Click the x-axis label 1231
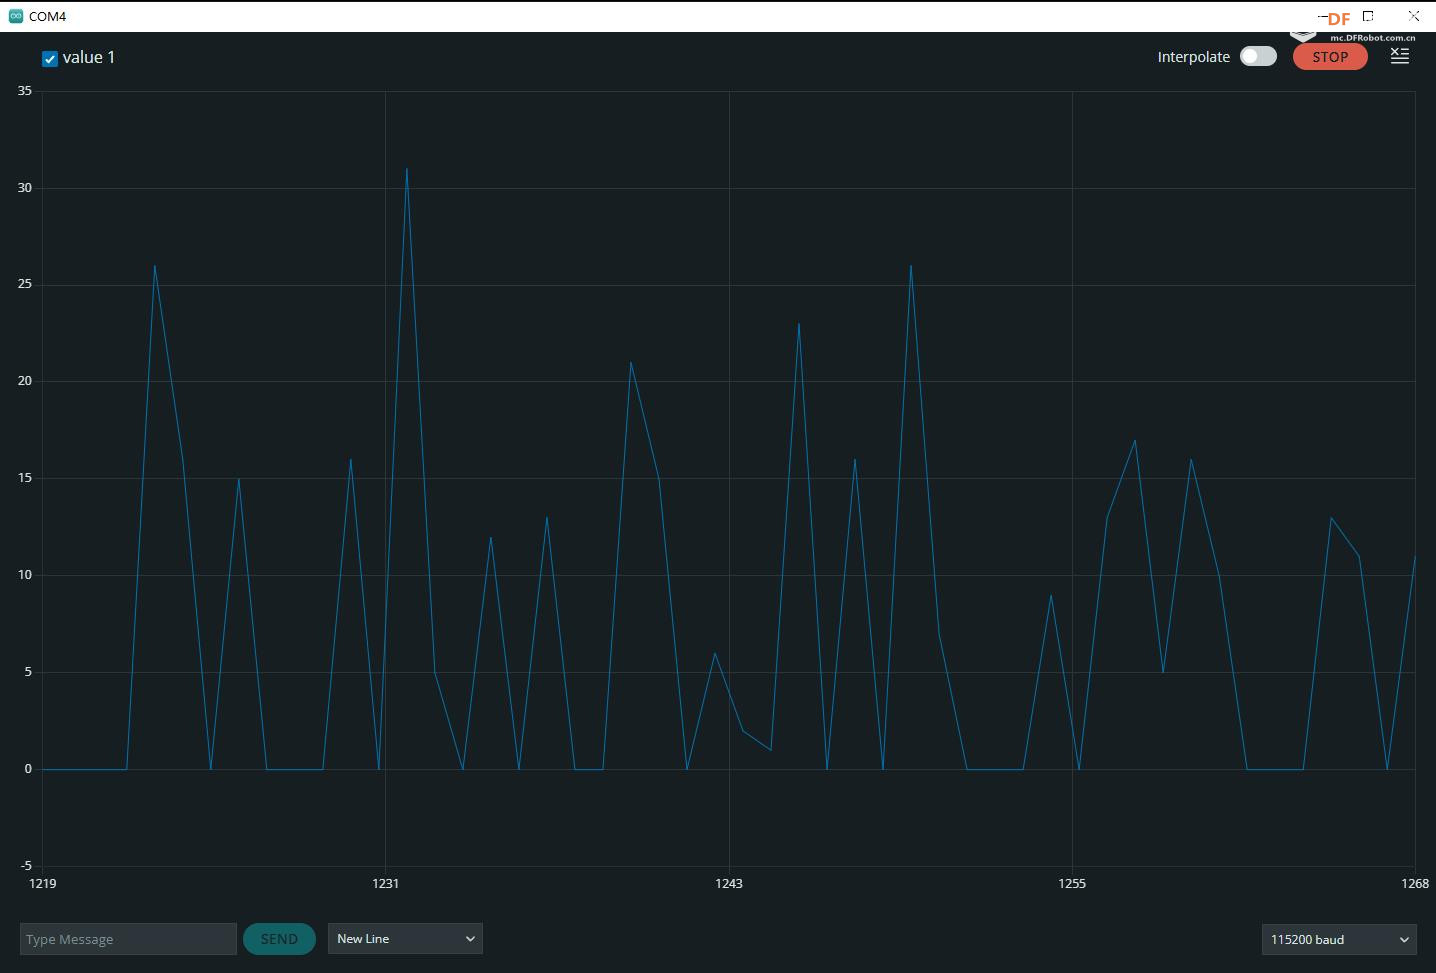 click(x=385, y=883)
